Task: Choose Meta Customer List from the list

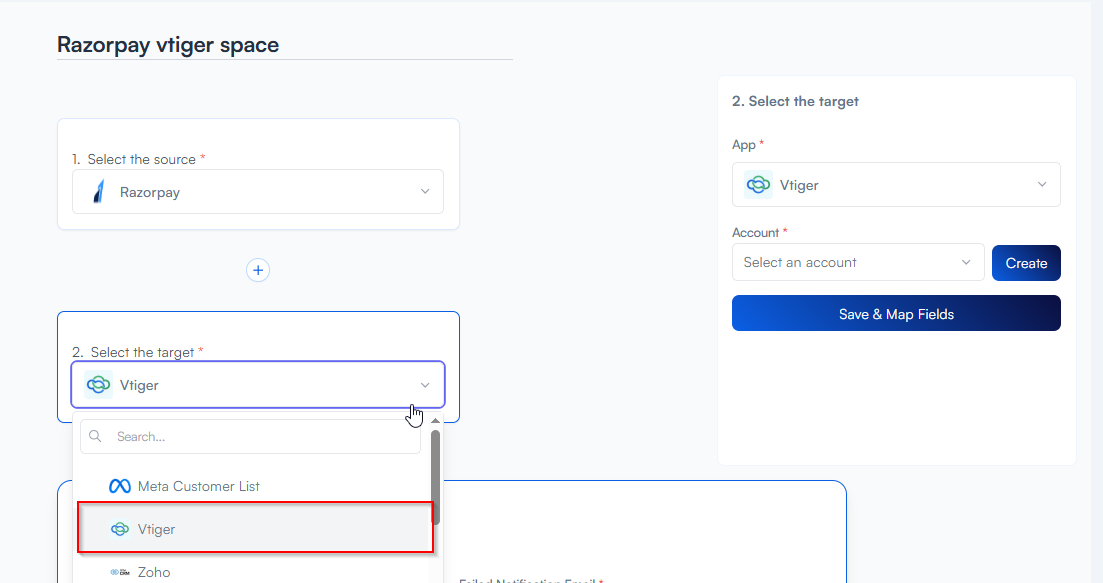Action: (198, 486)
